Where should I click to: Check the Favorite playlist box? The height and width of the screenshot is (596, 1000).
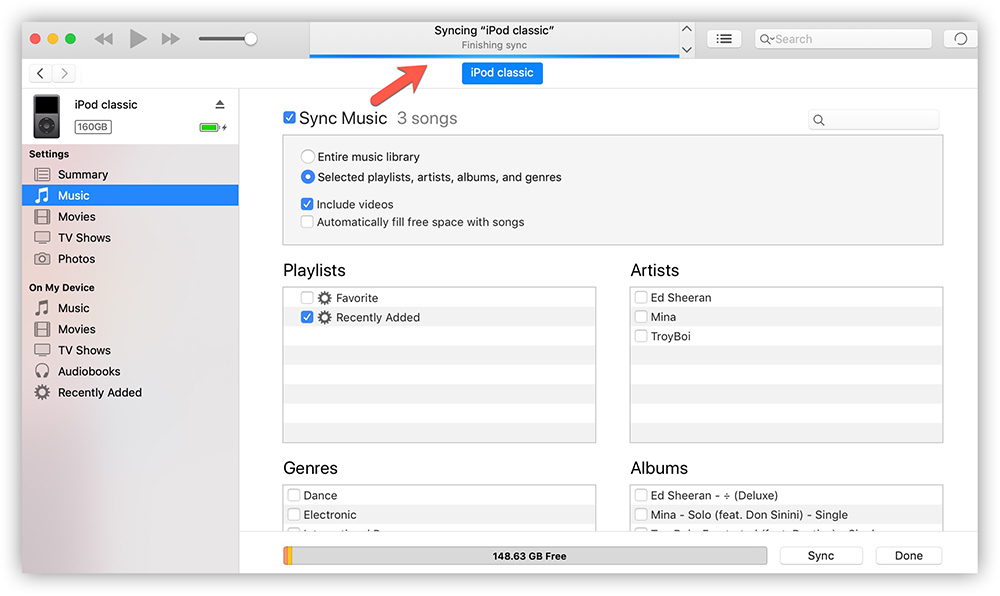(307, 298)
